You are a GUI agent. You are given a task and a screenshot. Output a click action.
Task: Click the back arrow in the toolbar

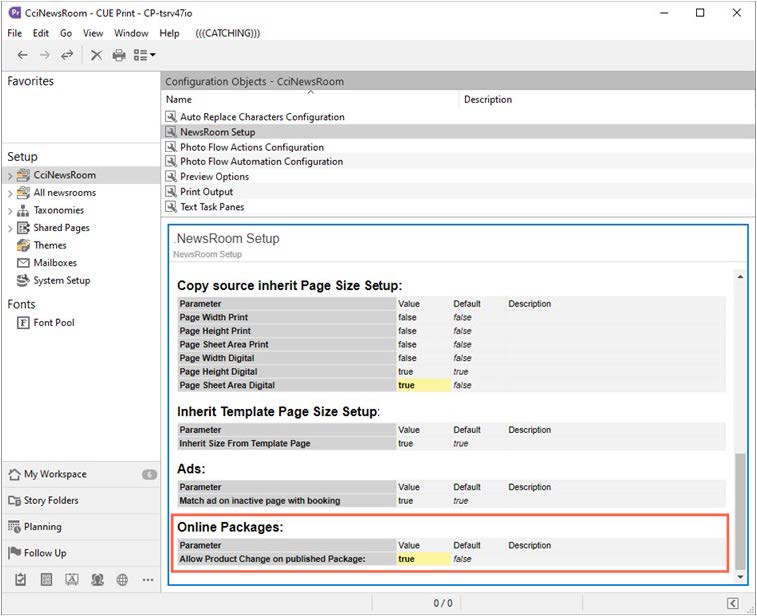point(22,55)
